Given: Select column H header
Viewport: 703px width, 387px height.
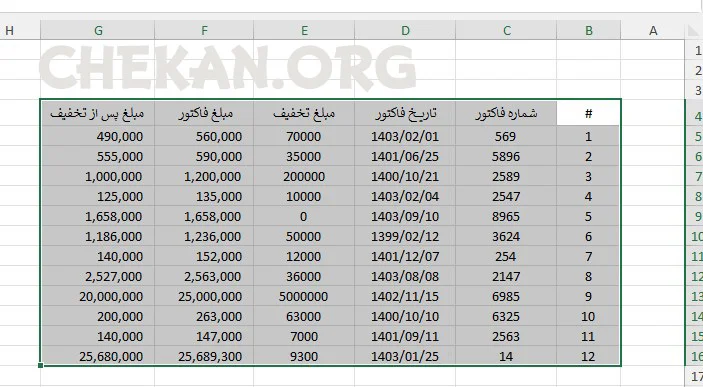Looking at the screenshot, I should pyautogui.click(x=20, y=30).
